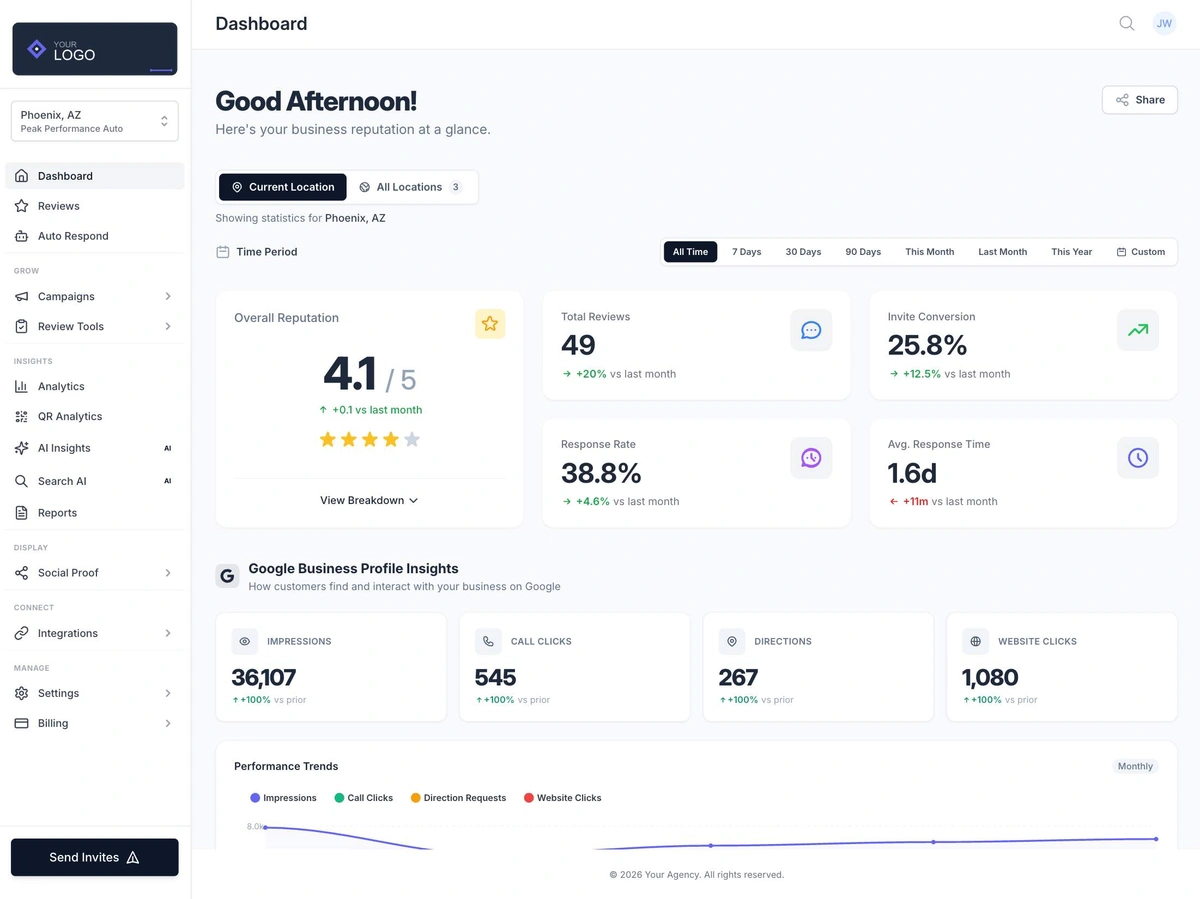
Task: Toggle the Impressions legend on the chart
Action: click(x=283, y=797)
